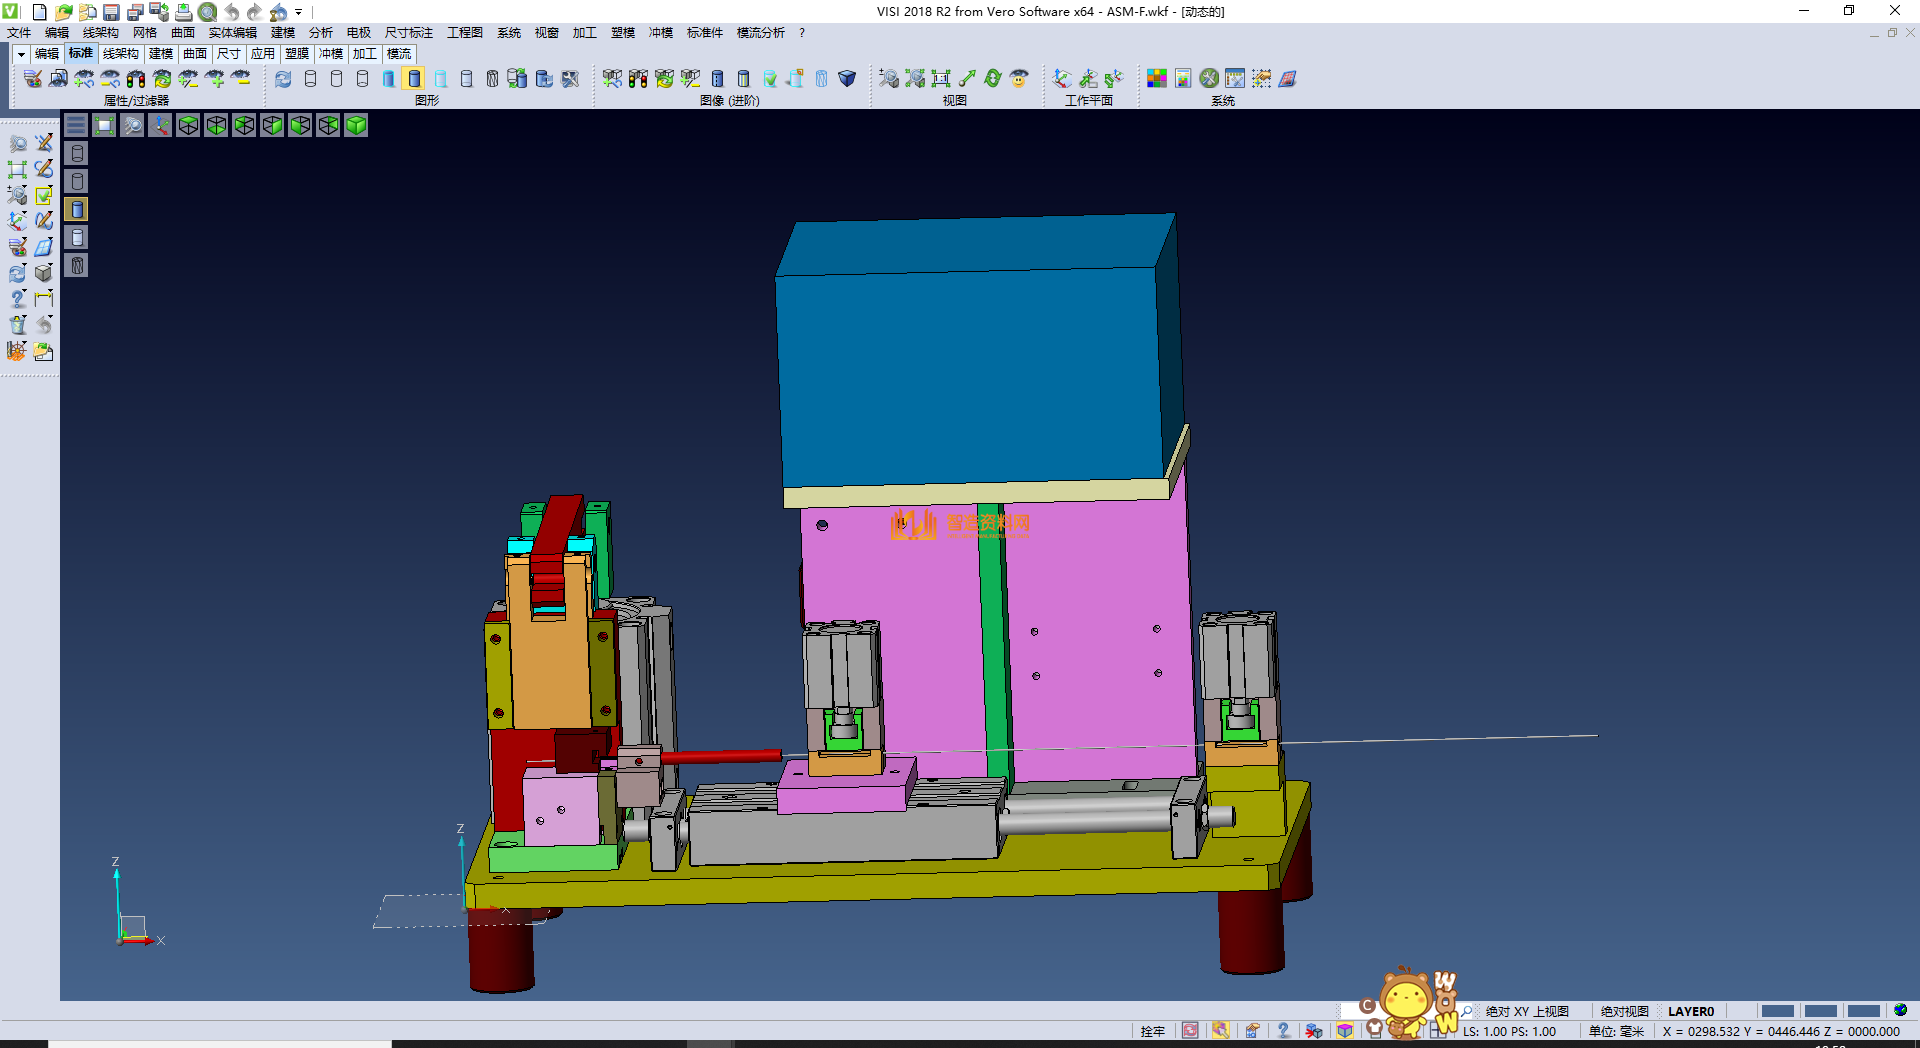Click the 单位: 毫米 units button
Screen dimensions: 1920x1048
[1616, 1031]
